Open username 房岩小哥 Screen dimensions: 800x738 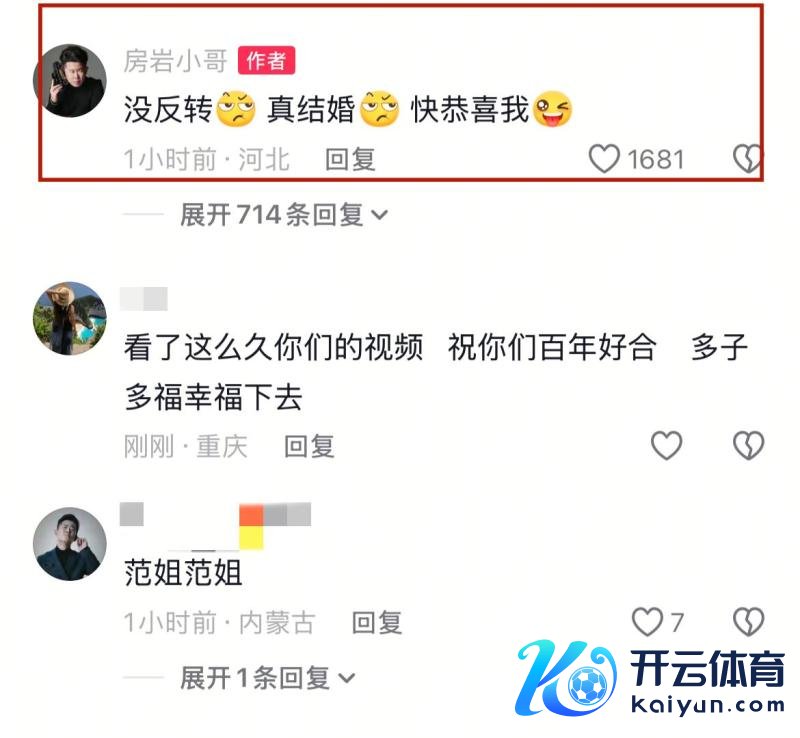click(175, 61)
